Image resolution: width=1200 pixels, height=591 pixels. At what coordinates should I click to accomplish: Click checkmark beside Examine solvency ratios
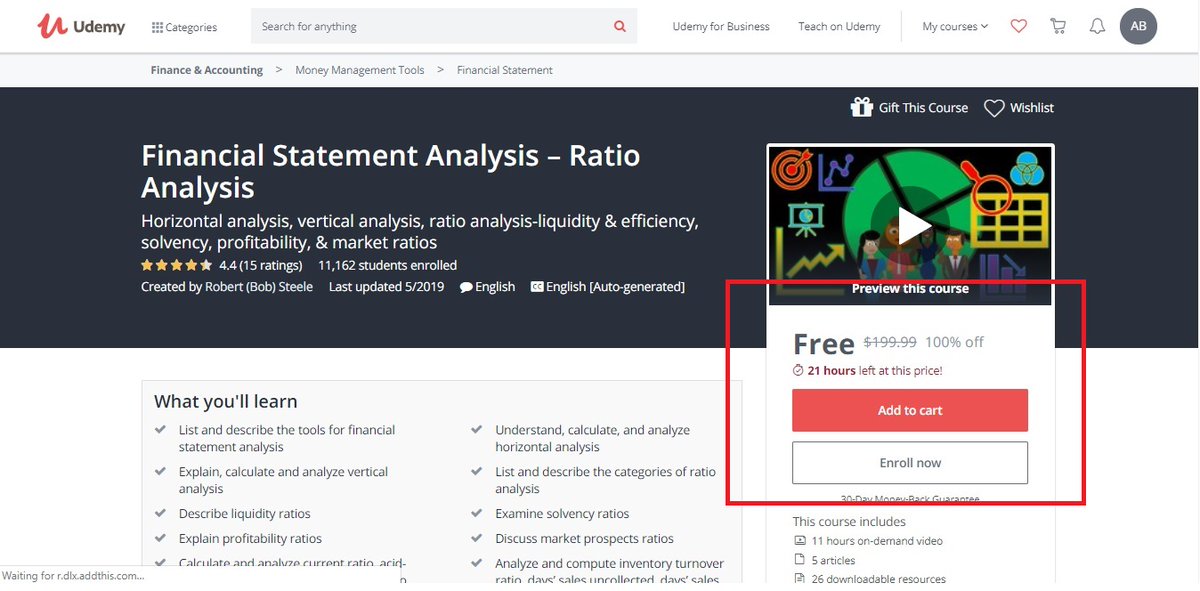click(x=477, y=513)
